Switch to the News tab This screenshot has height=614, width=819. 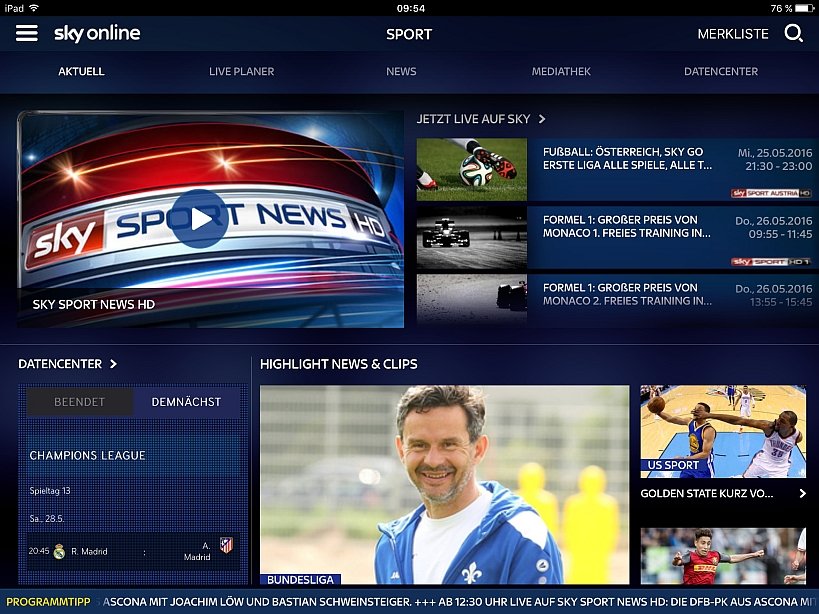click(x=401, y=72)
